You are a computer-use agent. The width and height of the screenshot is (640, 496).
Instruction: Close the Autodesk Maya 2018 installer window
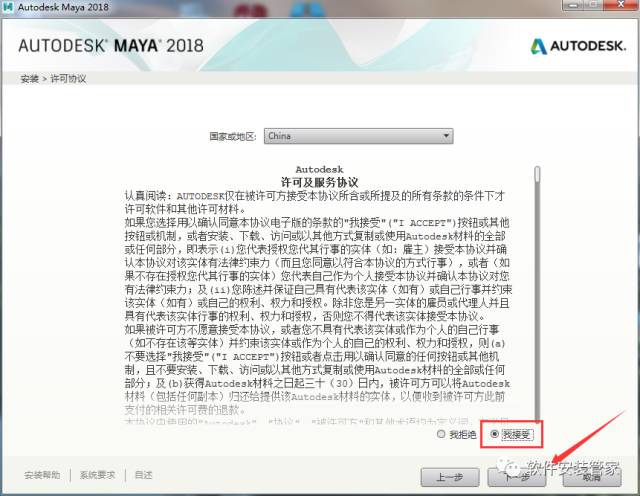pyautogui.click(x=621, y=5)
